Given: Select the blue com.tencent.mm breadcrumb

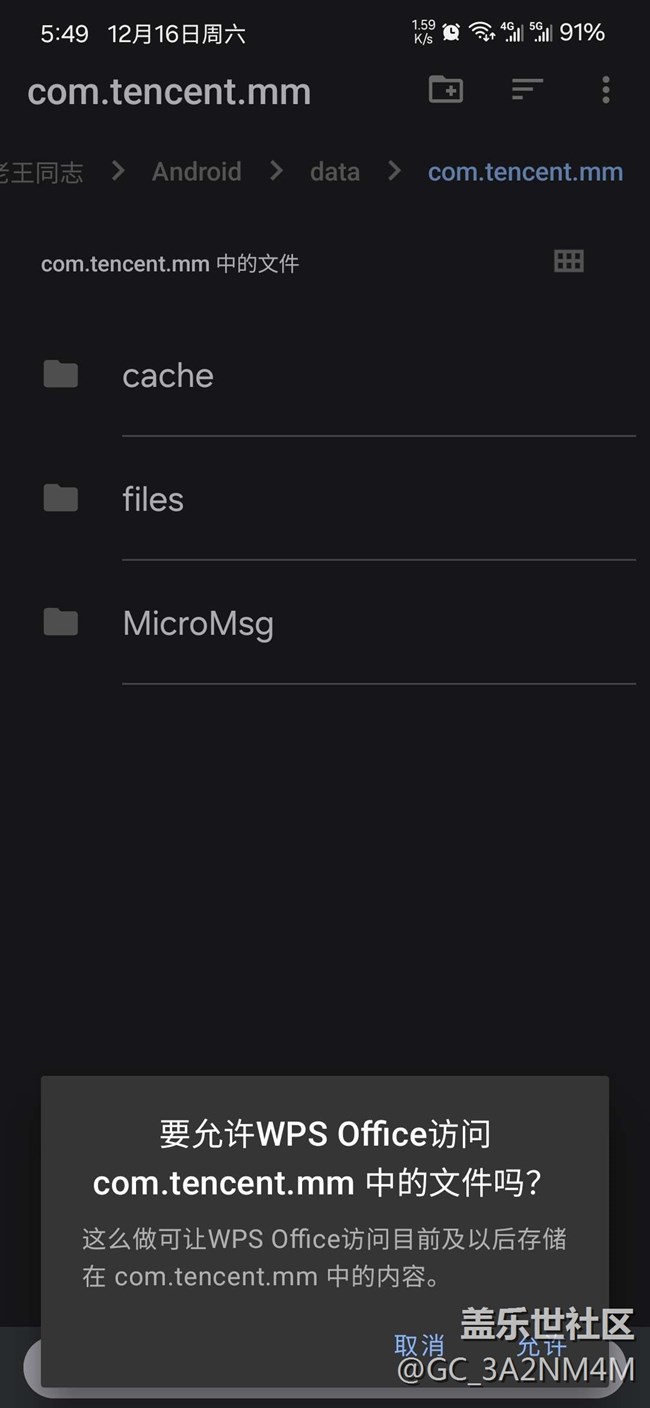Looking at the screenshot, I should click(525, 172).
